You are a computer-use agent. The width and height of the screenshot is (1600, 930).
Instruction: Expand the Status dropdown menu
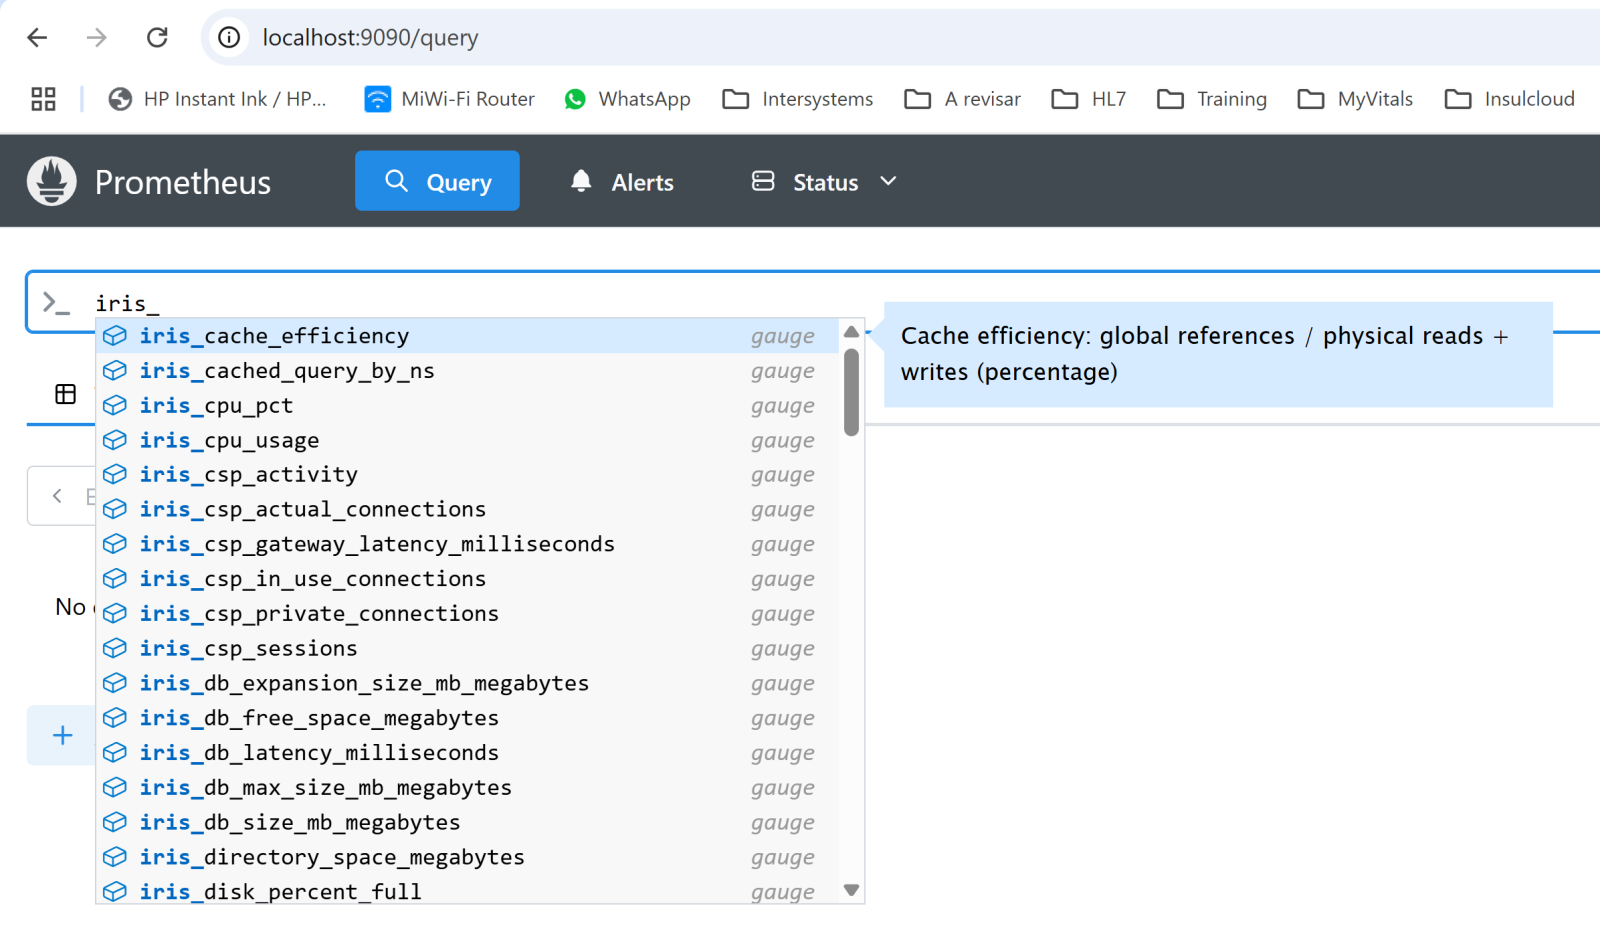(825, 182)
